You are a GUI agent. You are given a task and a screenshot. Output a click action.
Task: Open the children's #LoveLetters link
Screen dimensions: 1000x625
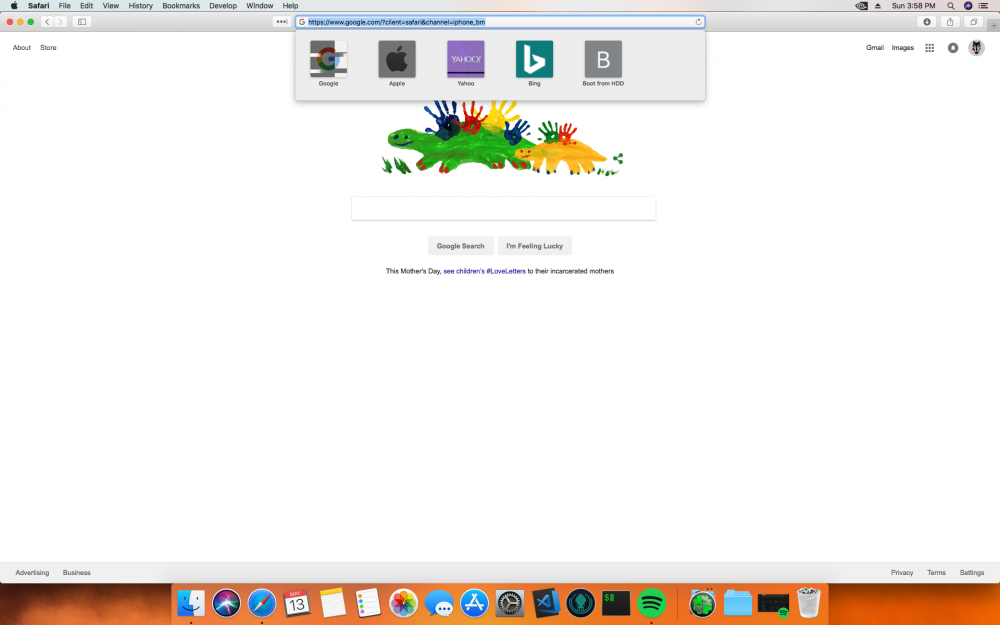485,271
